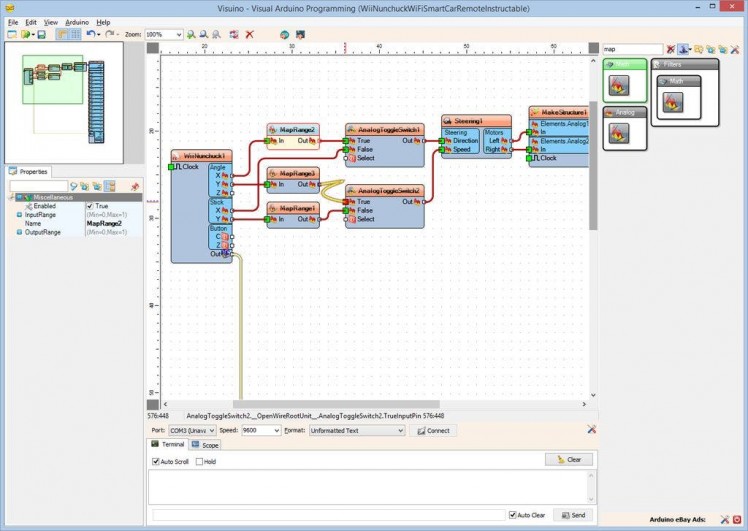Clear the component search filter icon
The height and width of the screenshot is (531, 748).
pos(670,48)
